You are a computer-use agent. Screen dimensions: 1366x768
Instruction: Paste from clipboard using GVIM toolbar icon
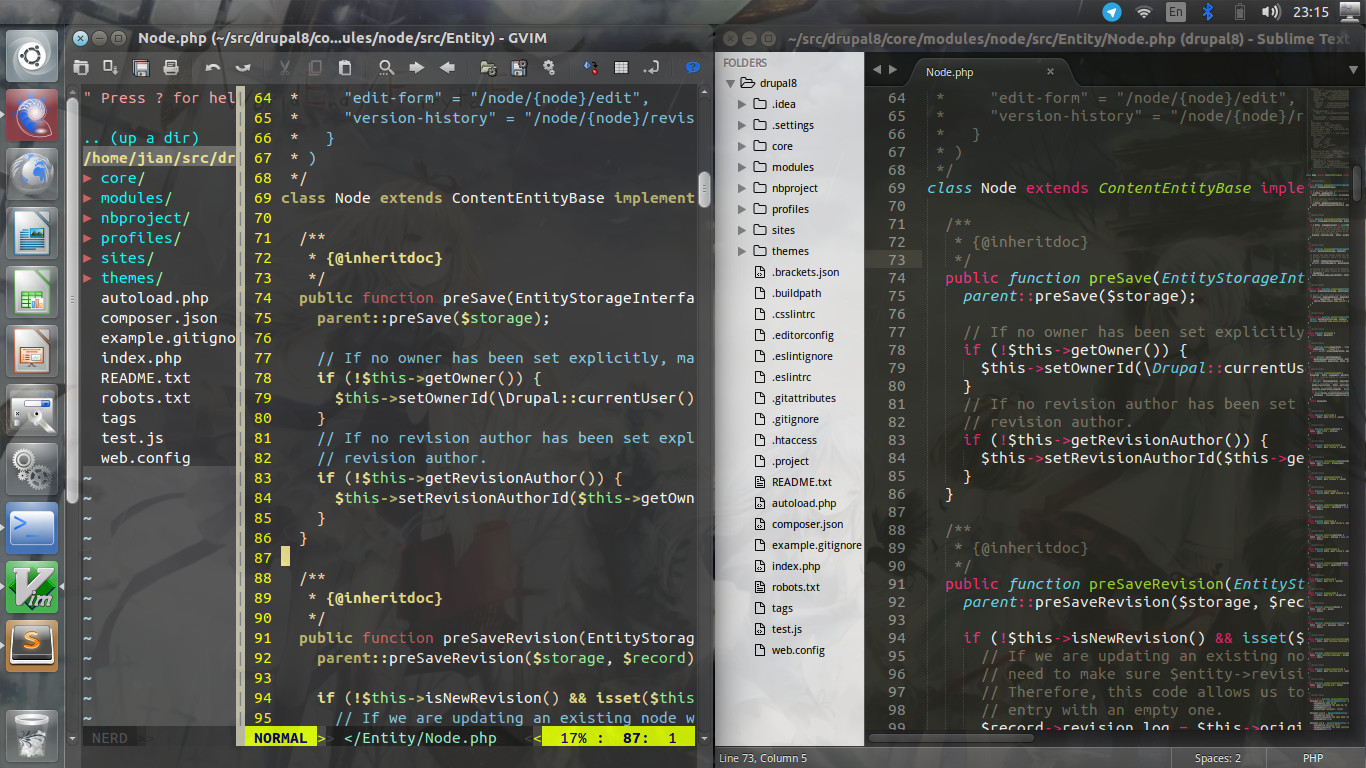coord(345,68)
